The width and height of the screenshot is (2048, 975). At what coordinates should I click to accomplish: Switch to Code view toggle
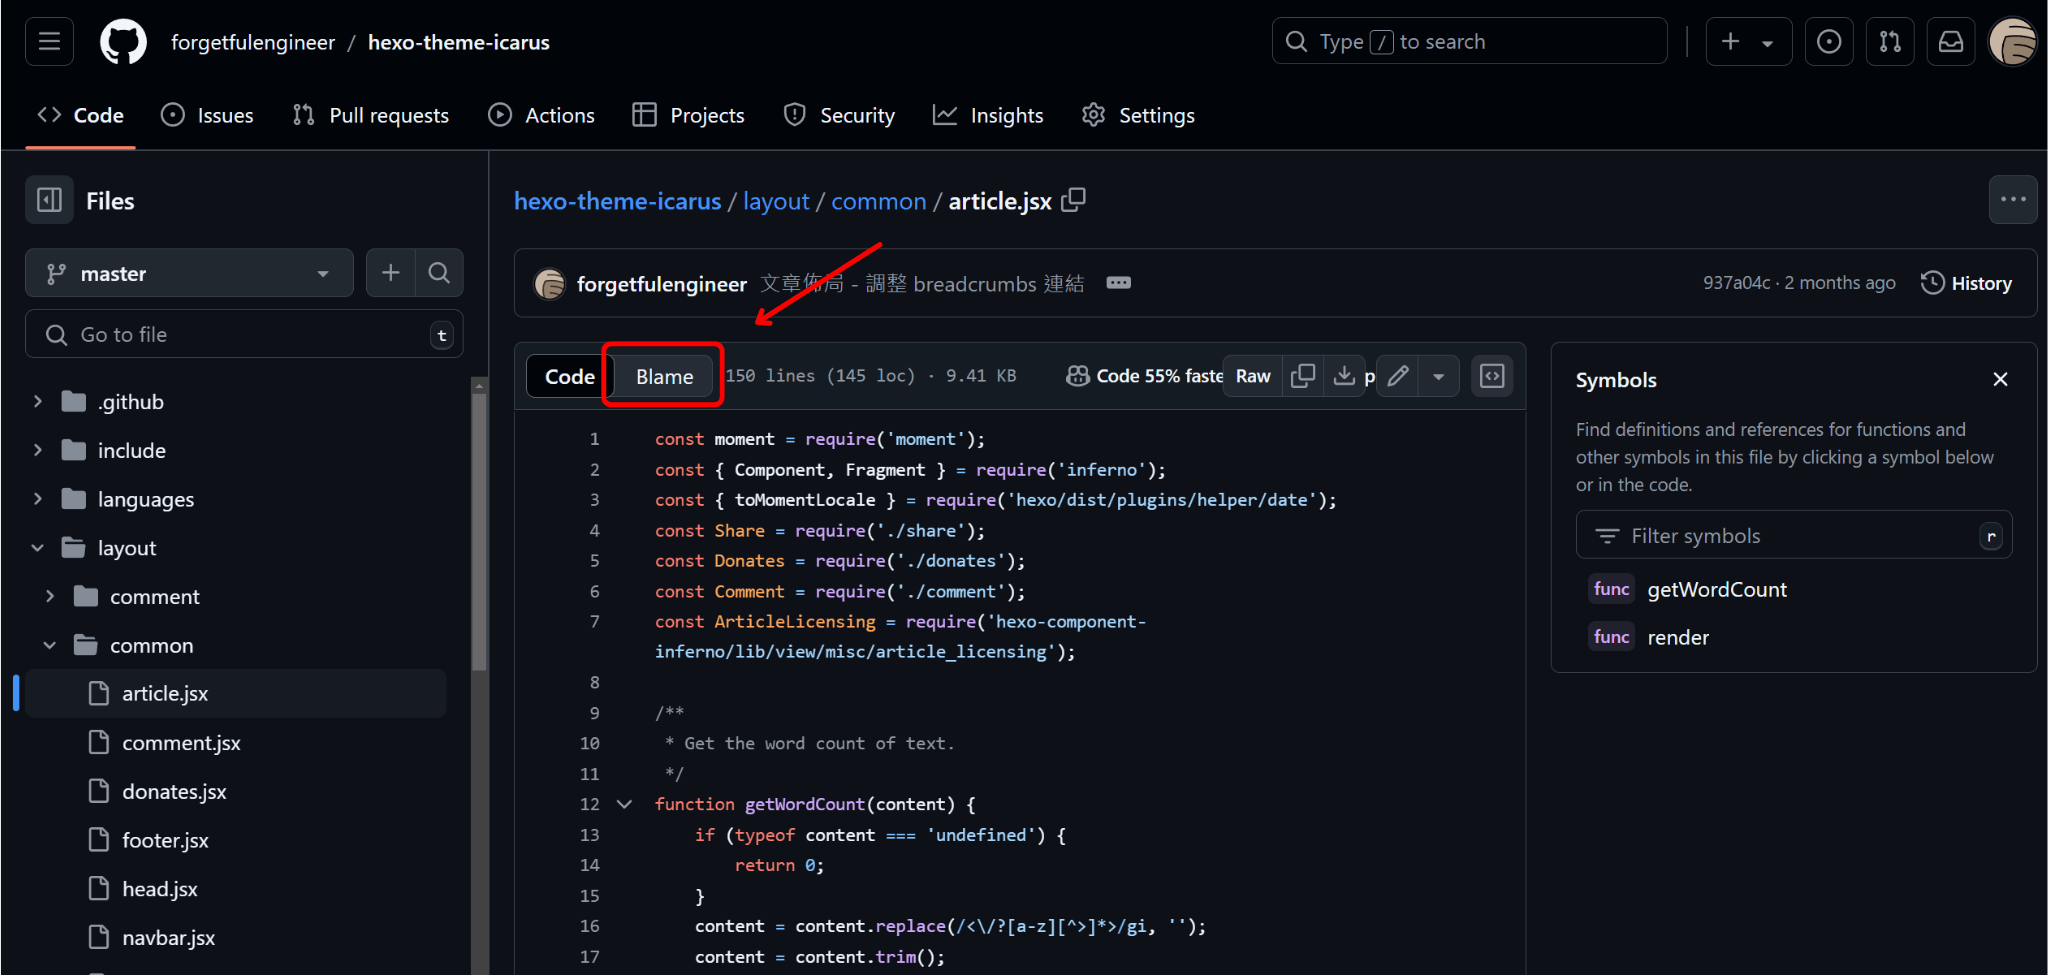tap(569, 376)
